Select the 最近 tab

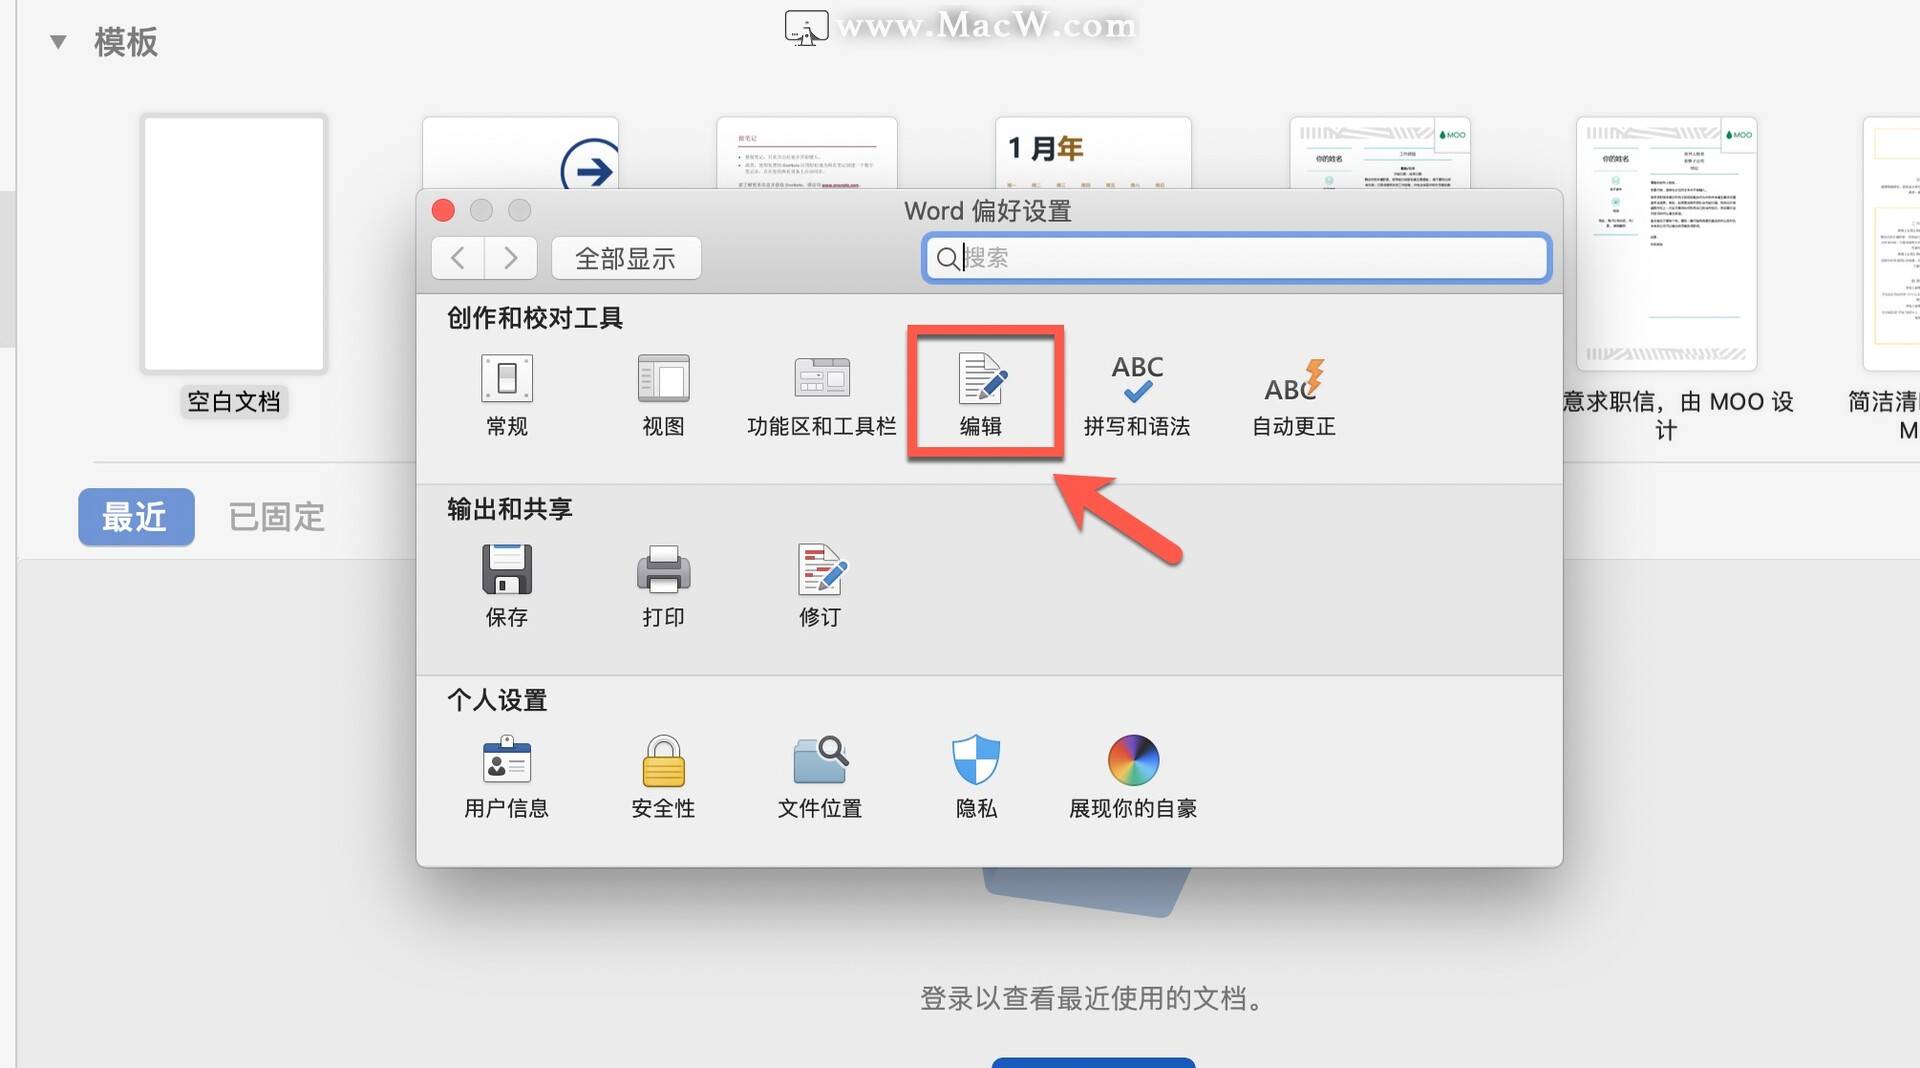point(136,516)
